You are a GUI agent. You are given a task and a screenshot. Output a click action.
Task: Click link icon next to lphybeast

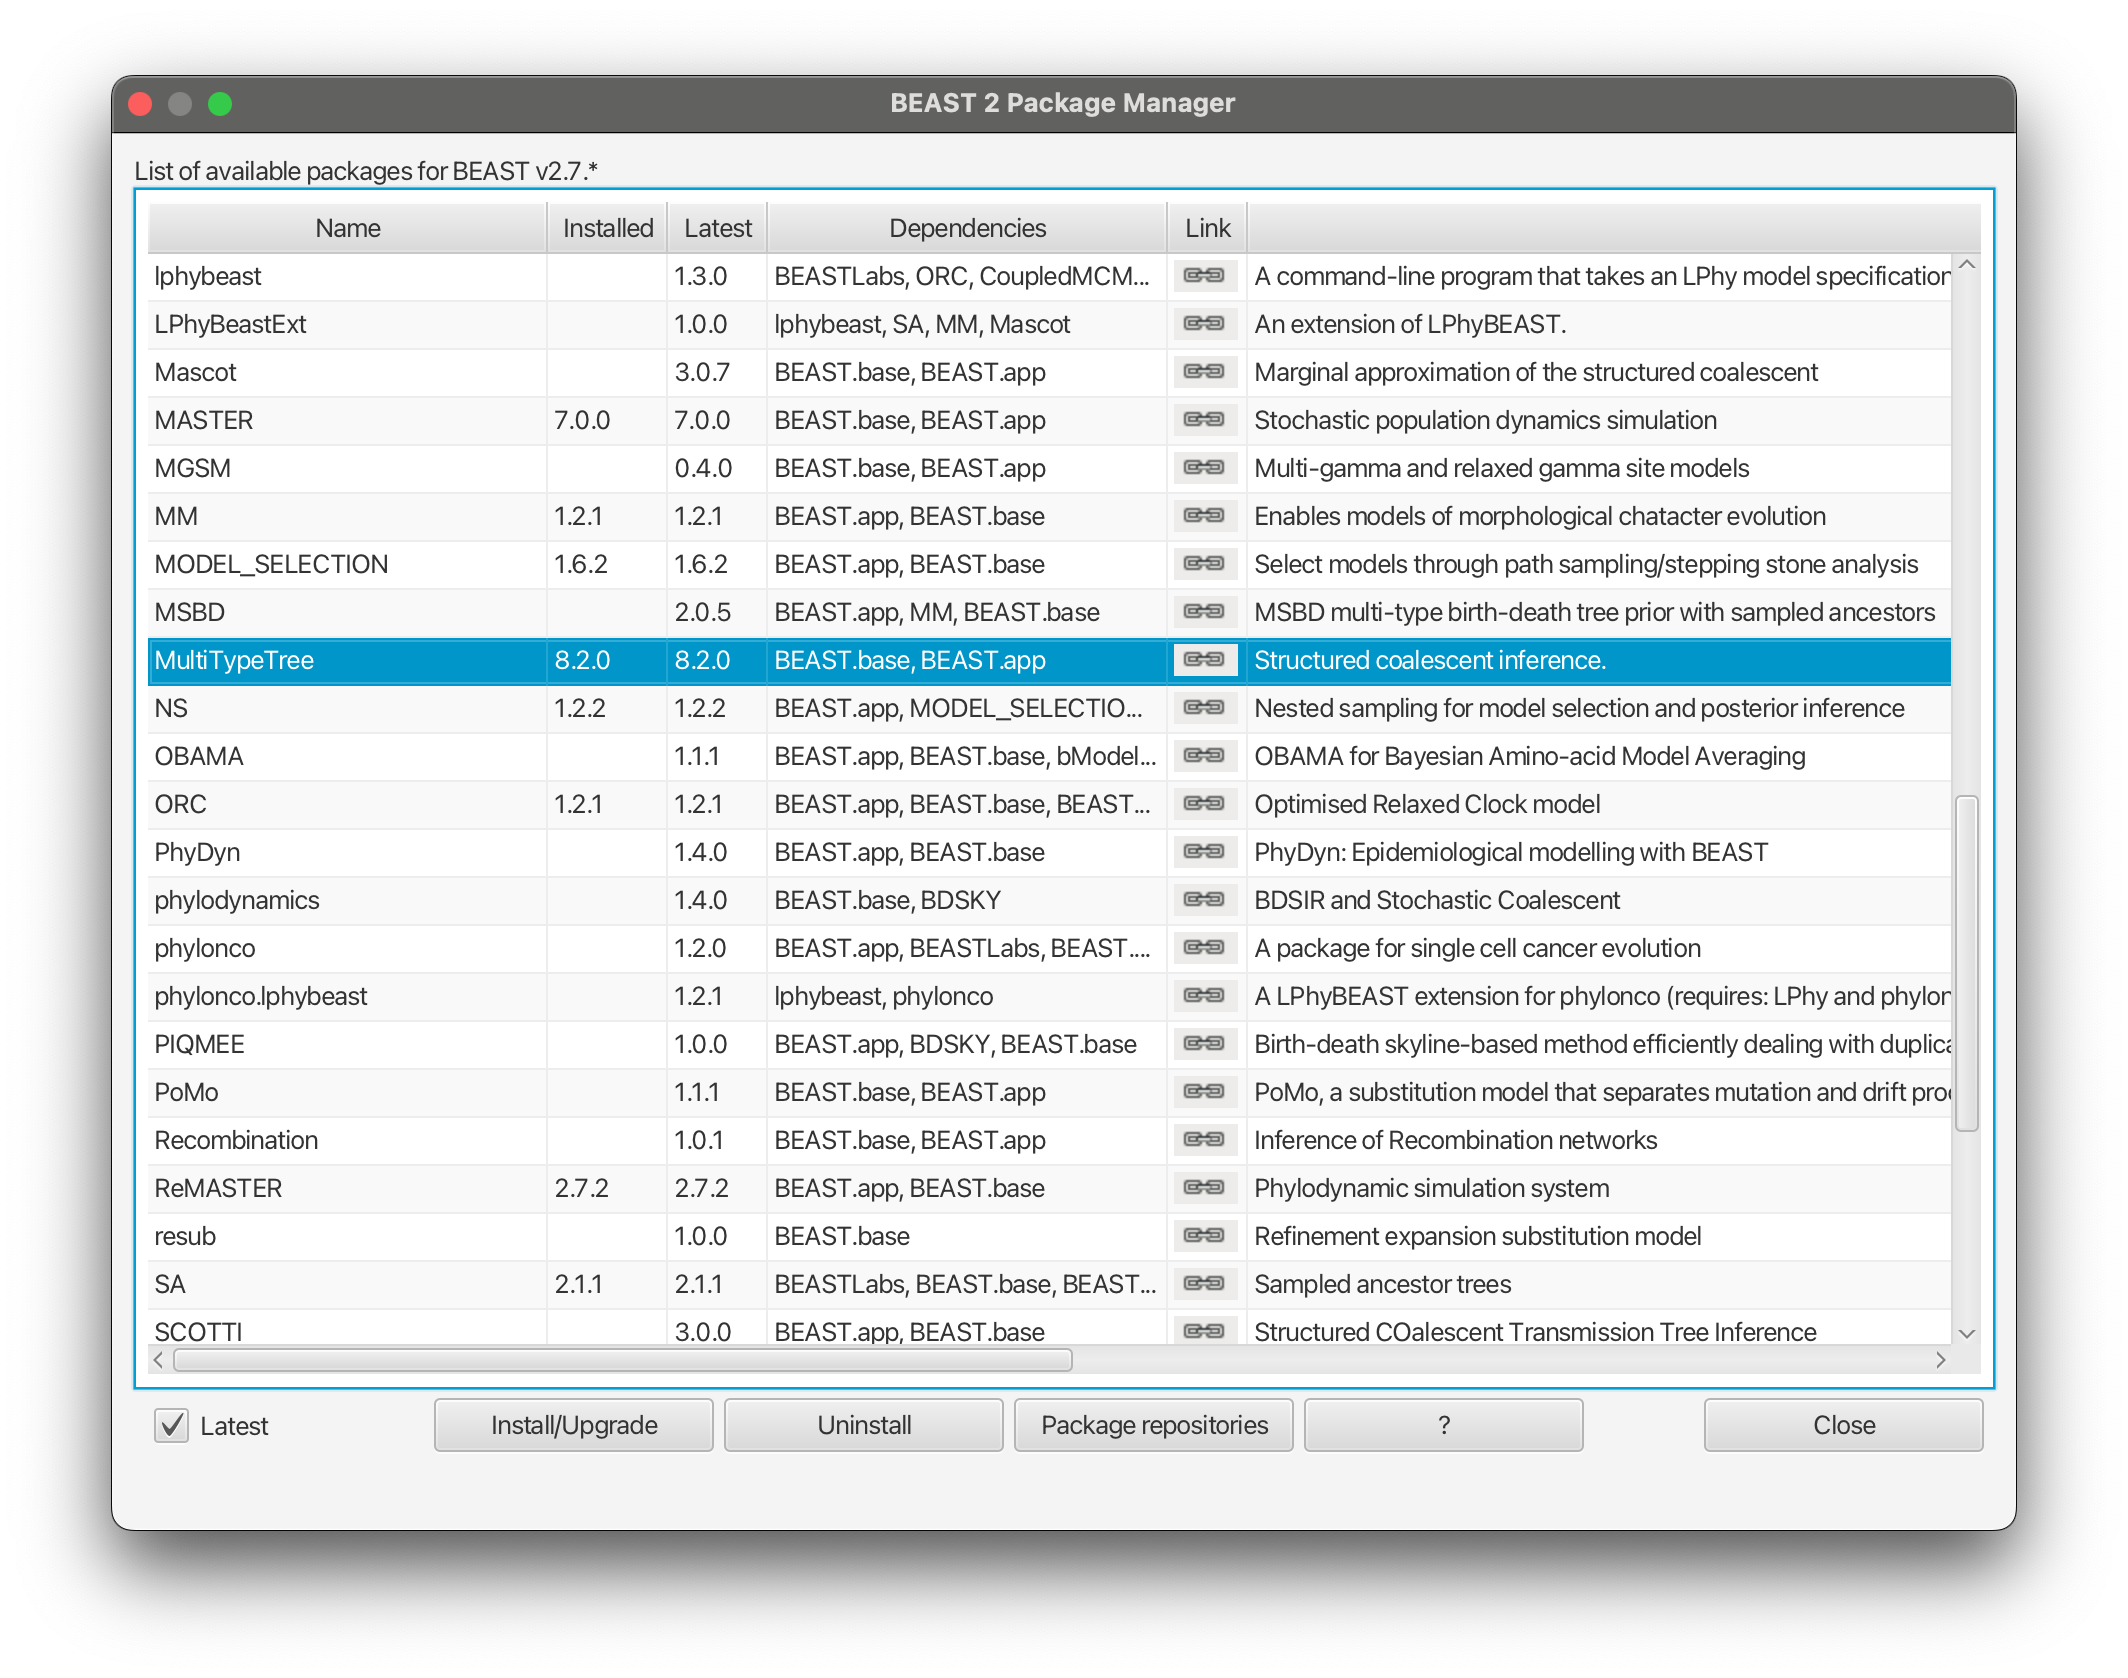[1204, 276]
